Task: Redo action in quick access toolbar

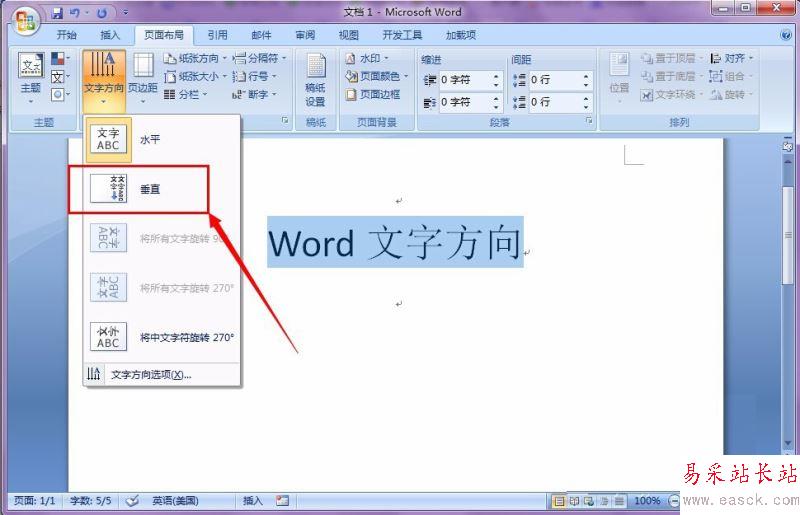Action: point(102,12)
